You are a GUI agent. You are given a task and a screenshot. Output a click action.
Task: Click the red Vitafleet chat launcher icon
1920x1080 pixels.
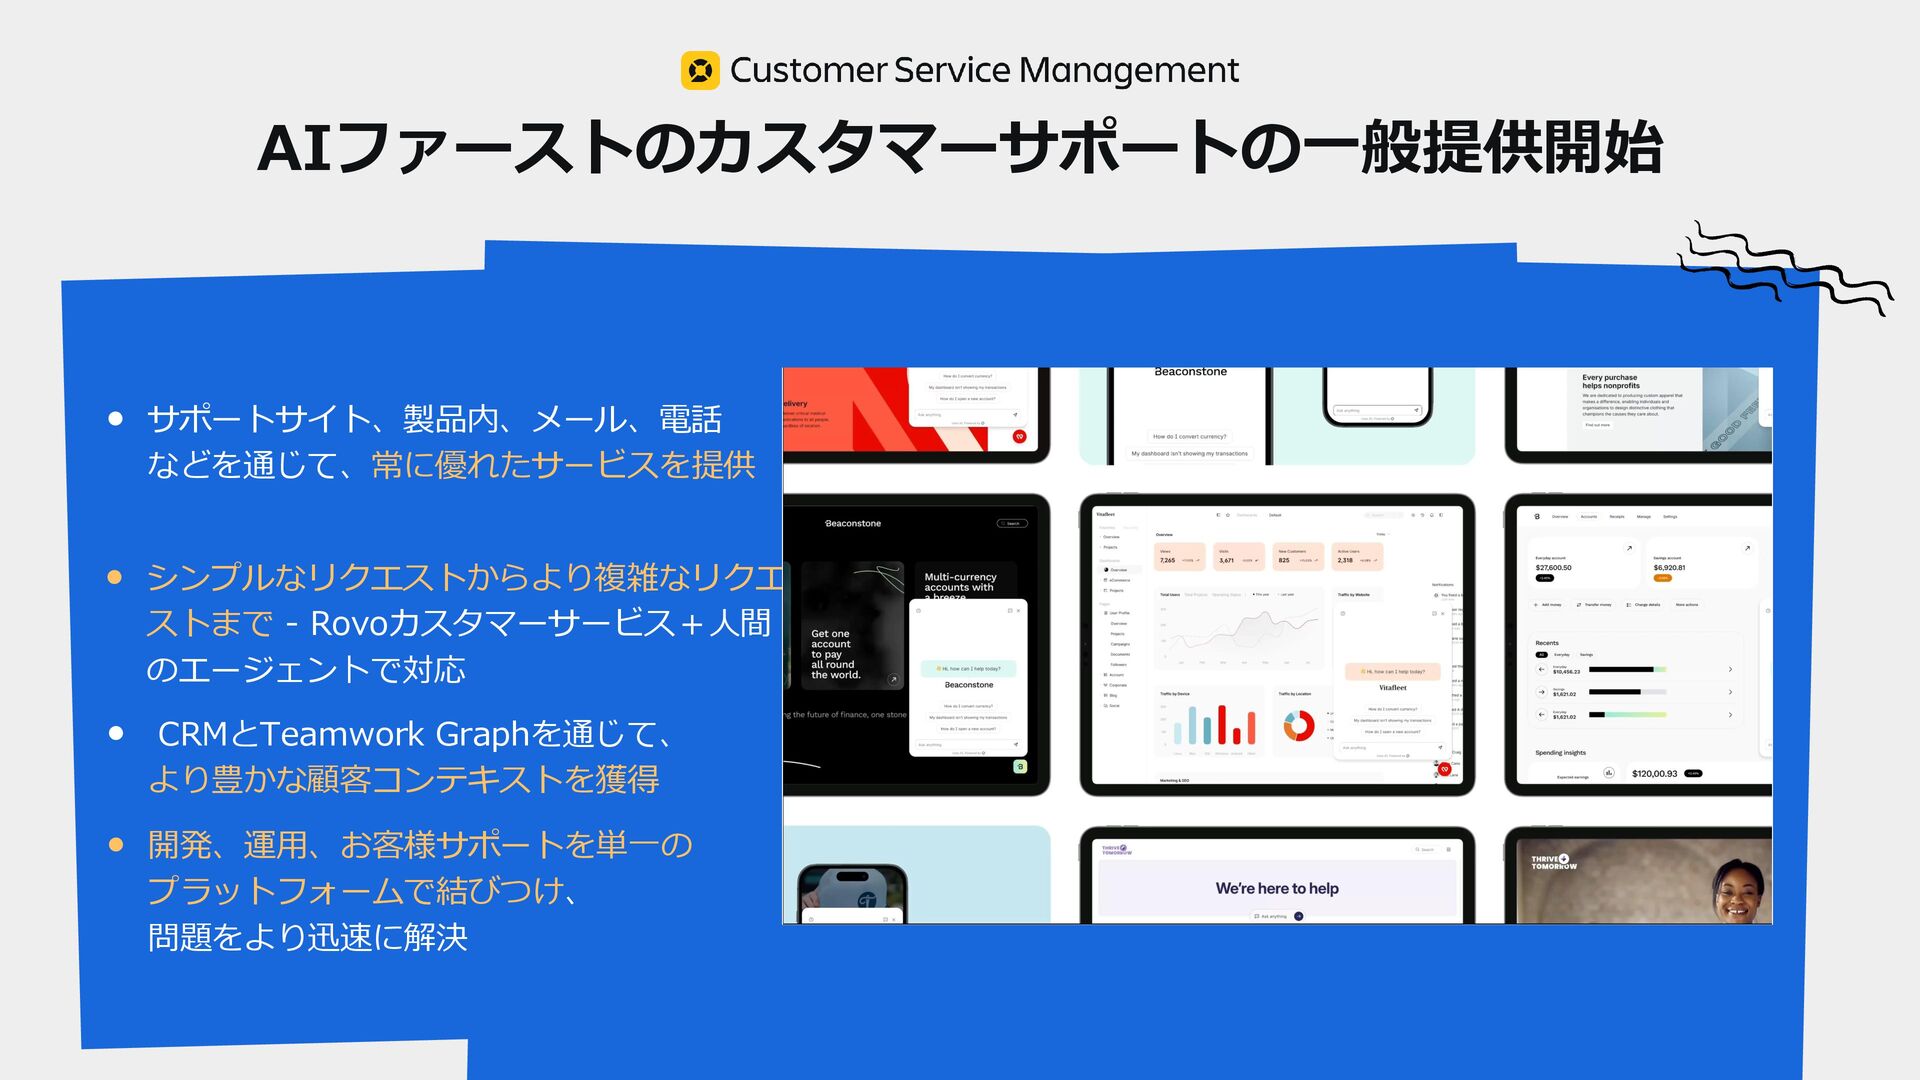tap(1444, 769)
